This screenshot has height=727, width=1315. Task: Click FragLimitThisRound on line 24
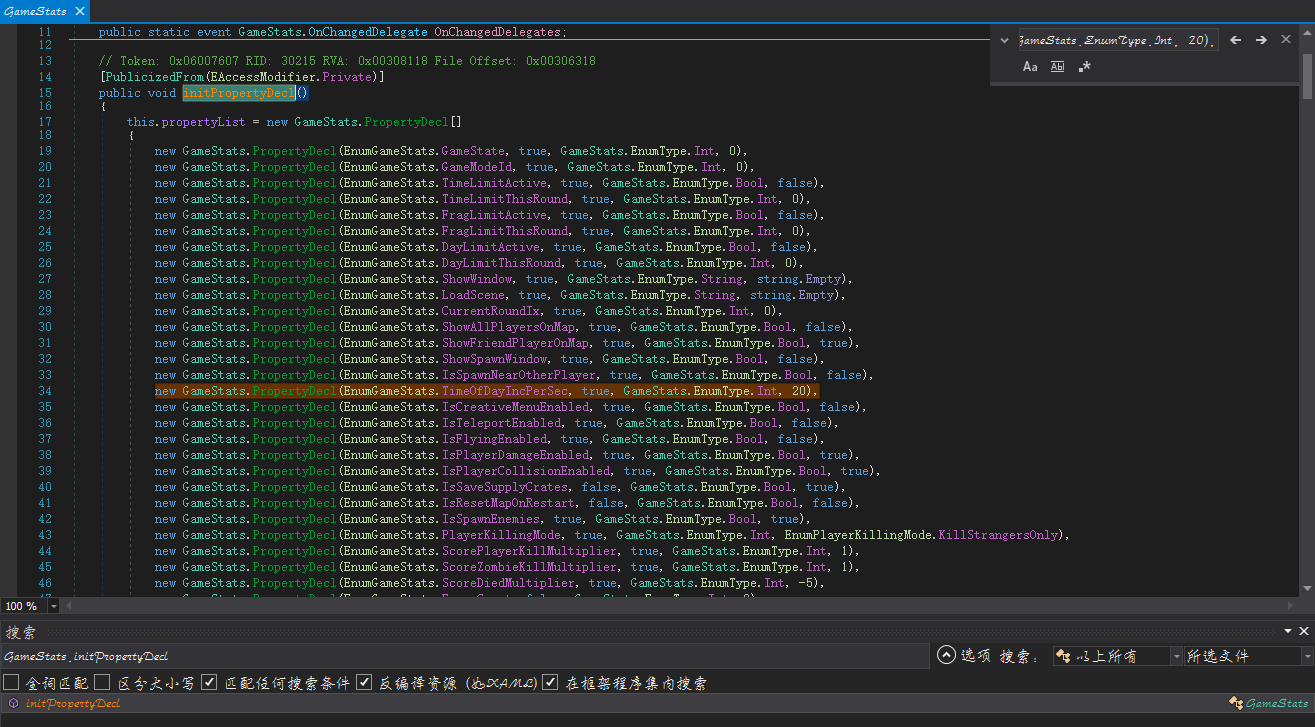click(504, 230)
